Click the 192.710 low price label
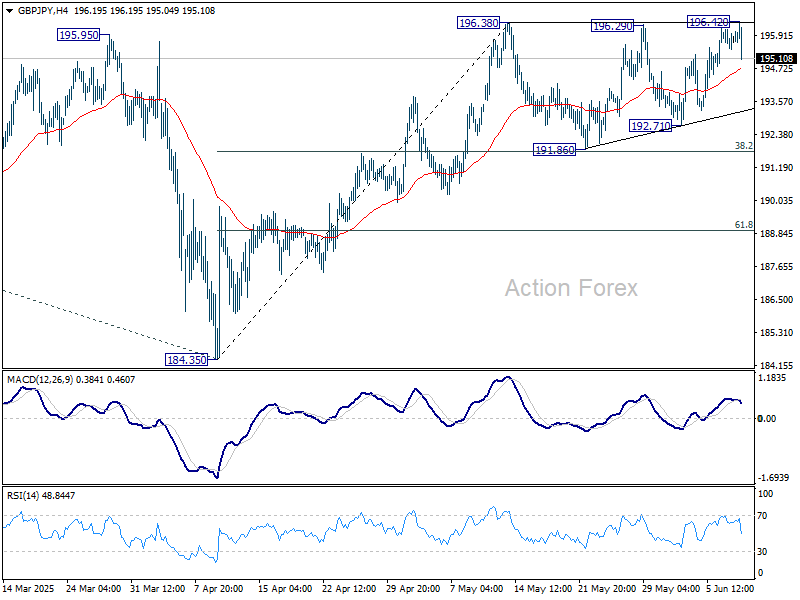The height and width of the screenshot is (600, 800). [651, 126]
